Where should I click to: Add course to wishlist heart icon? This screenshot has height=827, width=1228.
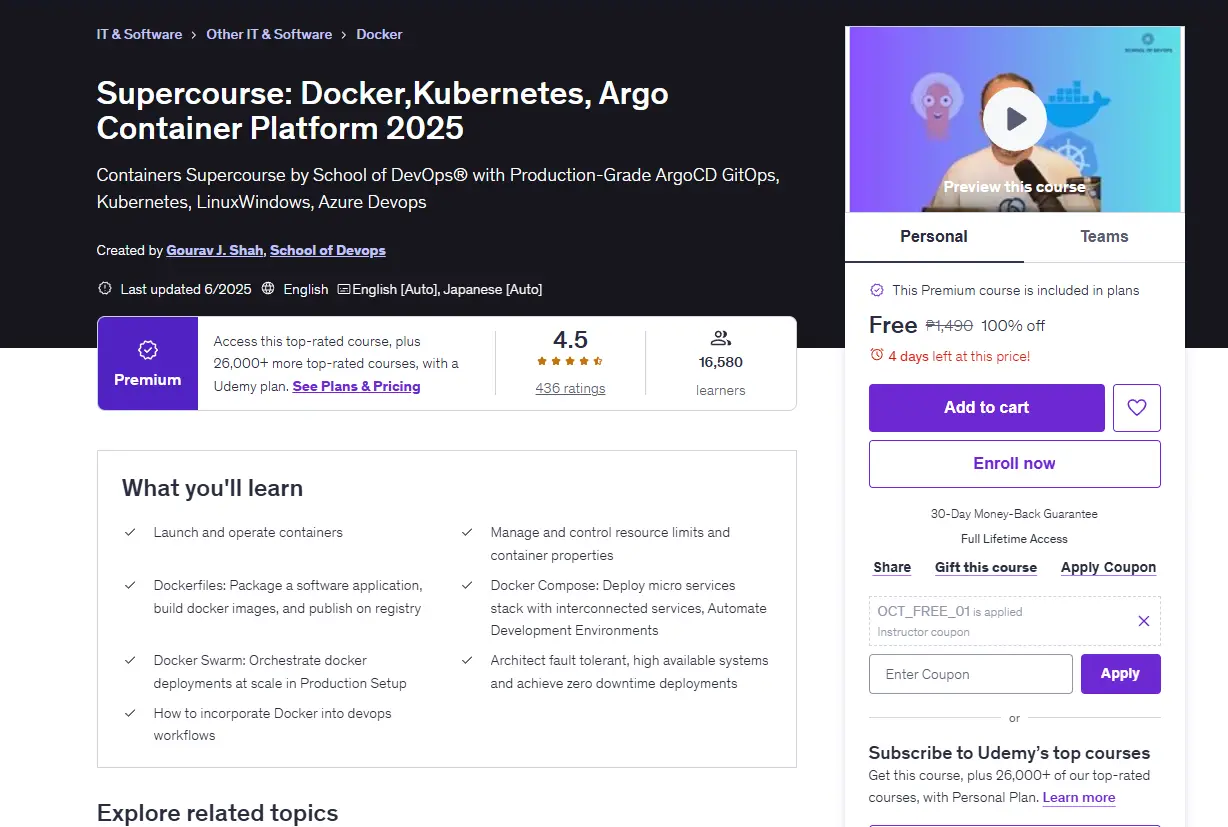pos(1137,408)
